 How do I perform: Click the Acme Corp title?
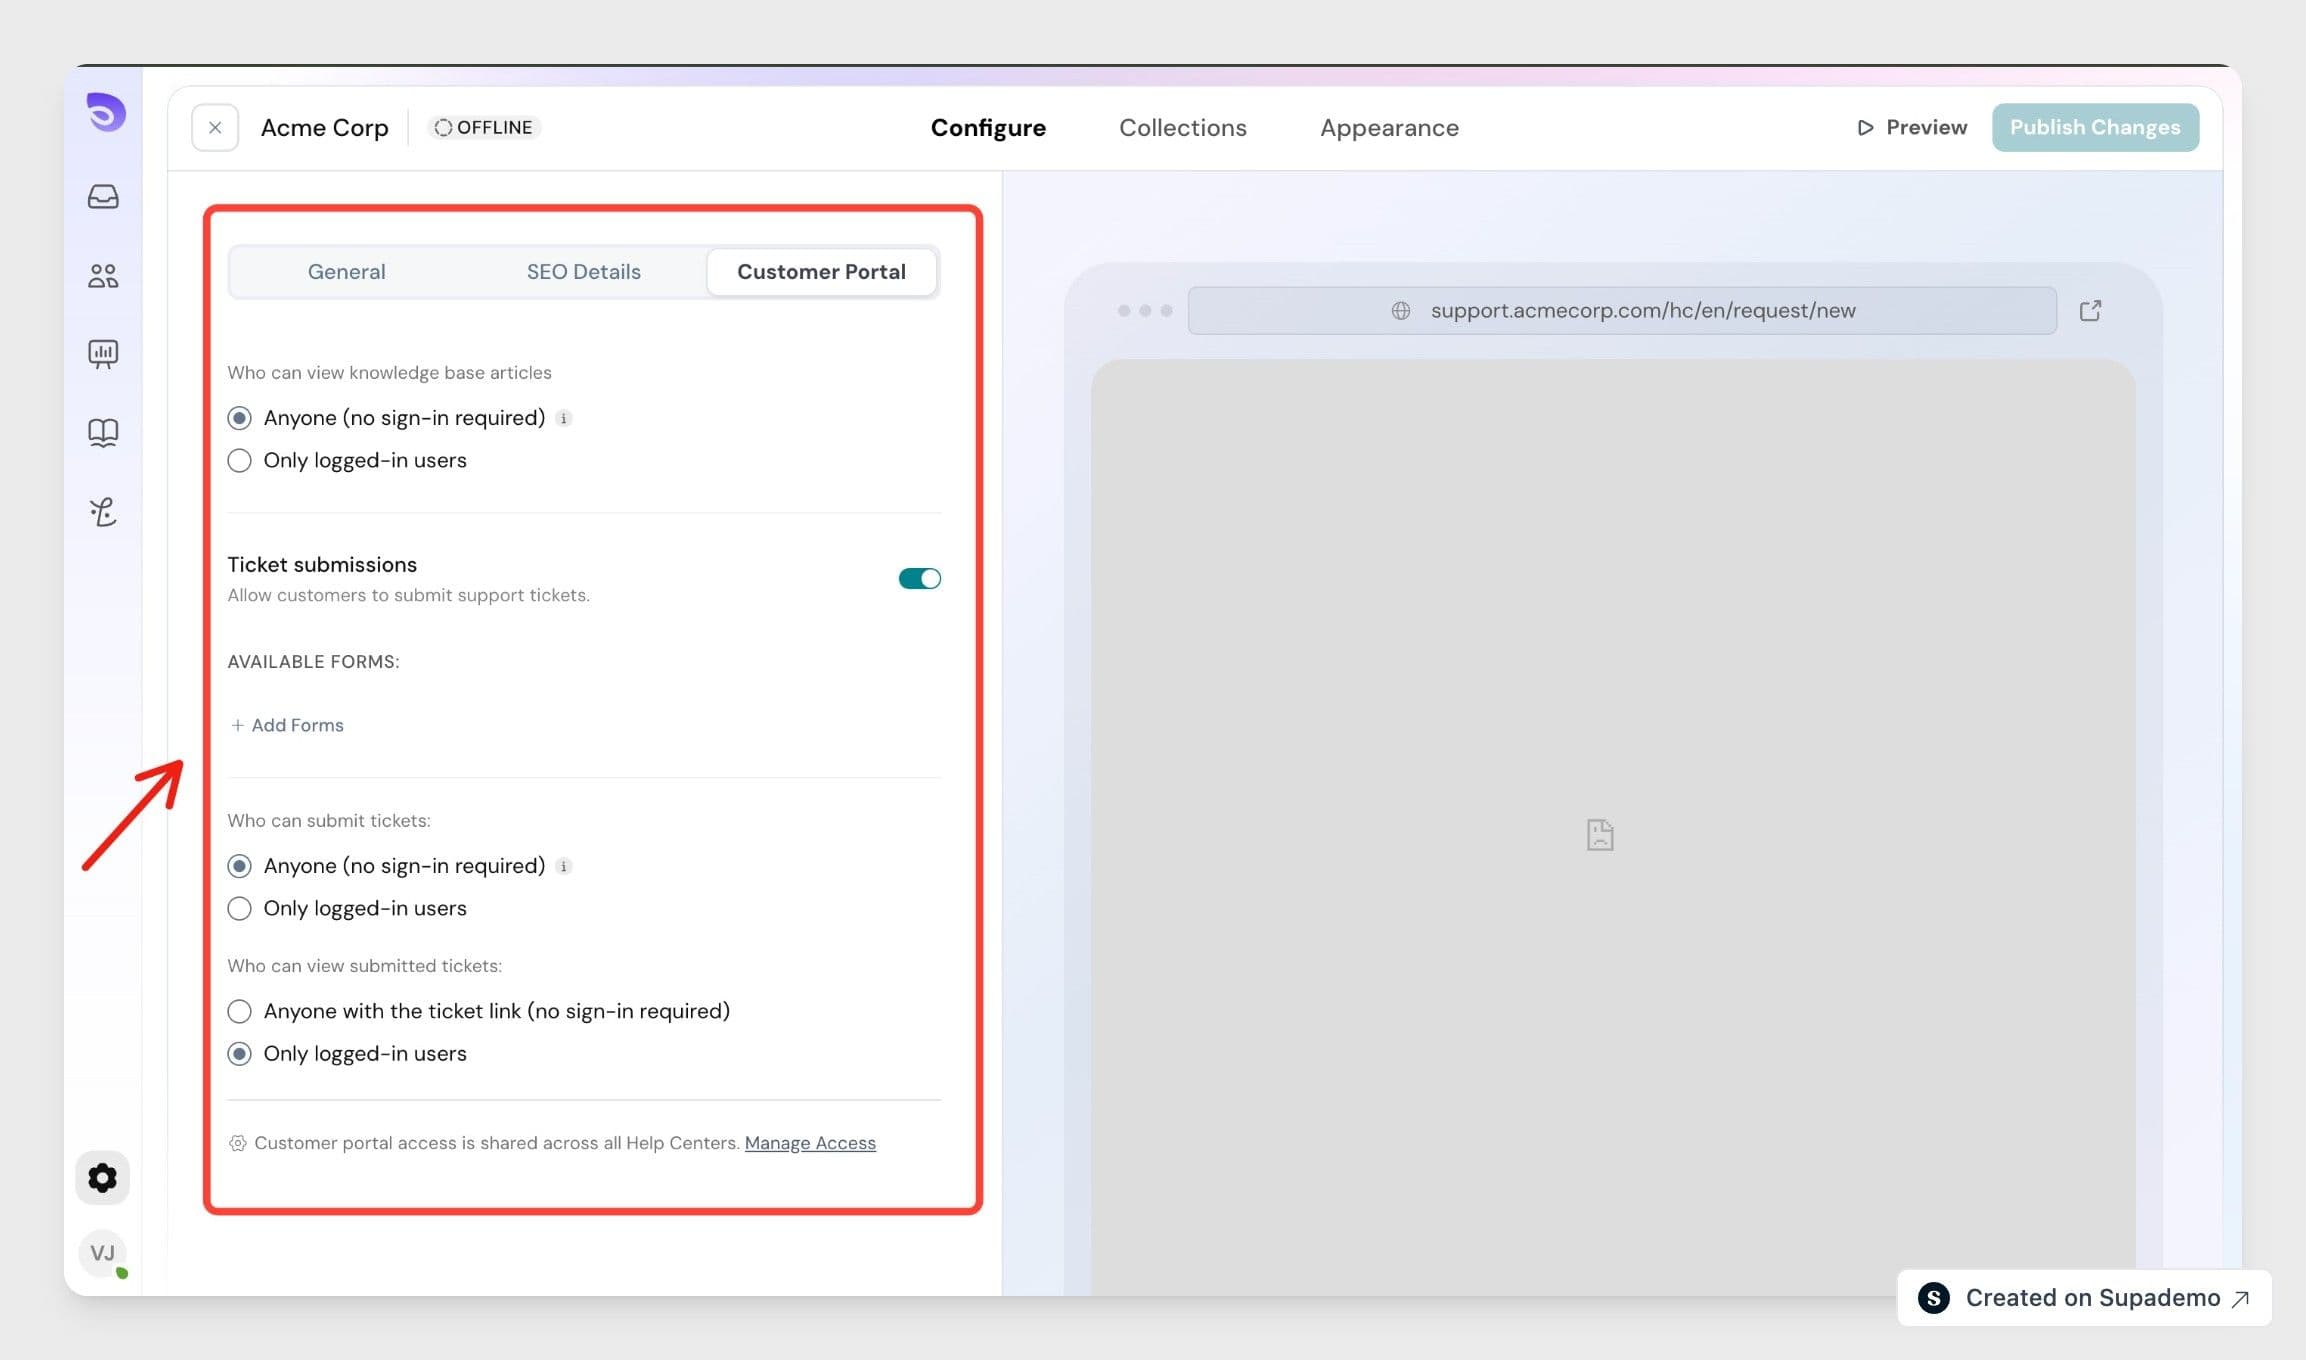coord(324,128)
